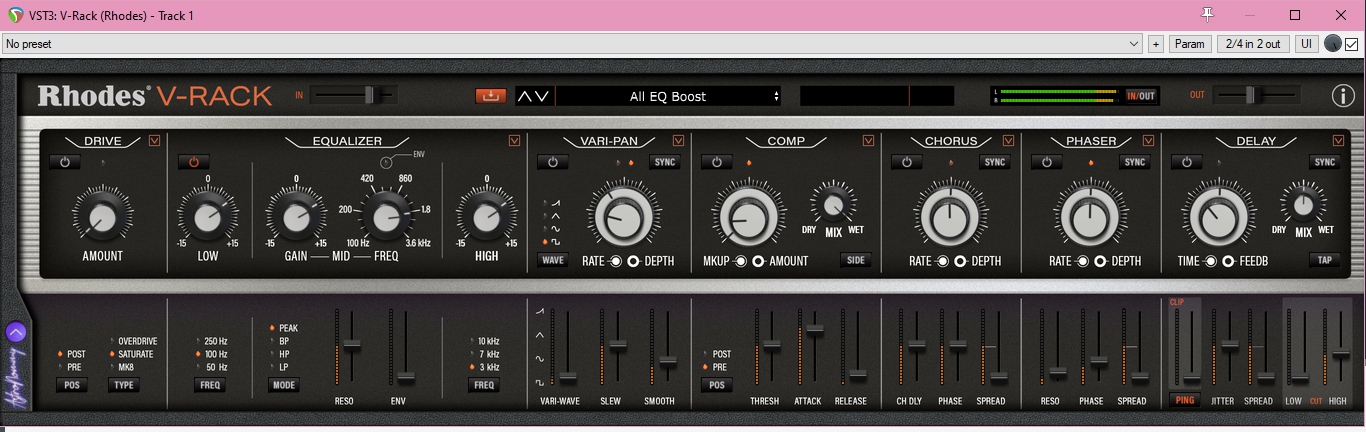The image size is (1366, 432).
Task: Click the Comp Mix knob
Action: 833,204
